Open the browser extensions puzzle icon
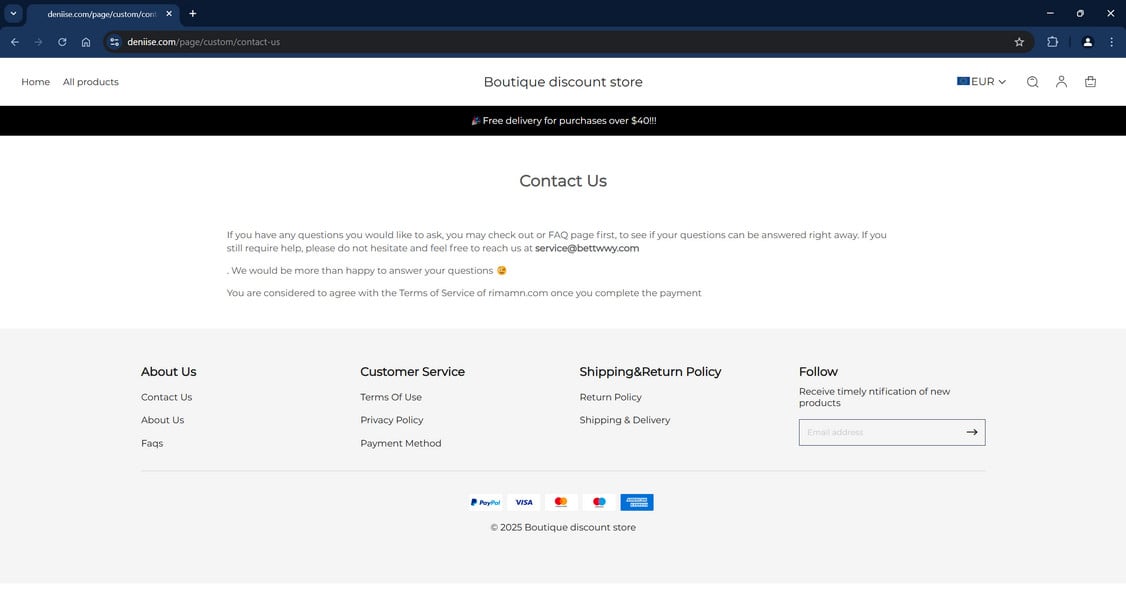 point(1052,42)
